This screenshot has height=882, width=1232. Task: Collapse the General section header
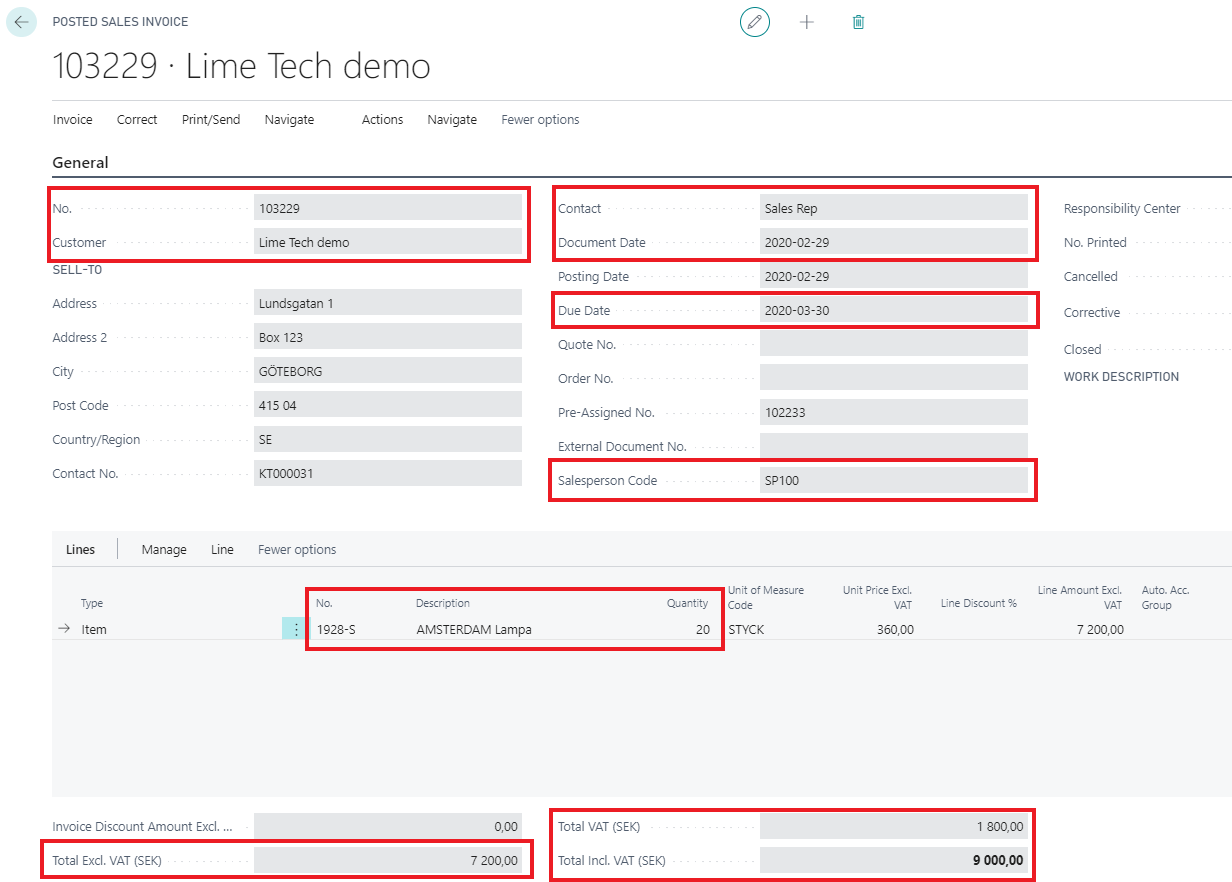pyautogui.click(x=80, y=163)
